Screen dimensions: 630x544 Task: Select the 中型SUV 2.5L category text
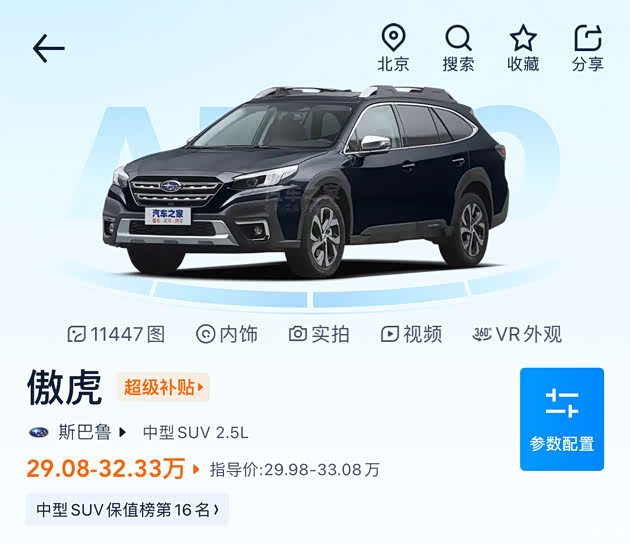195,433
